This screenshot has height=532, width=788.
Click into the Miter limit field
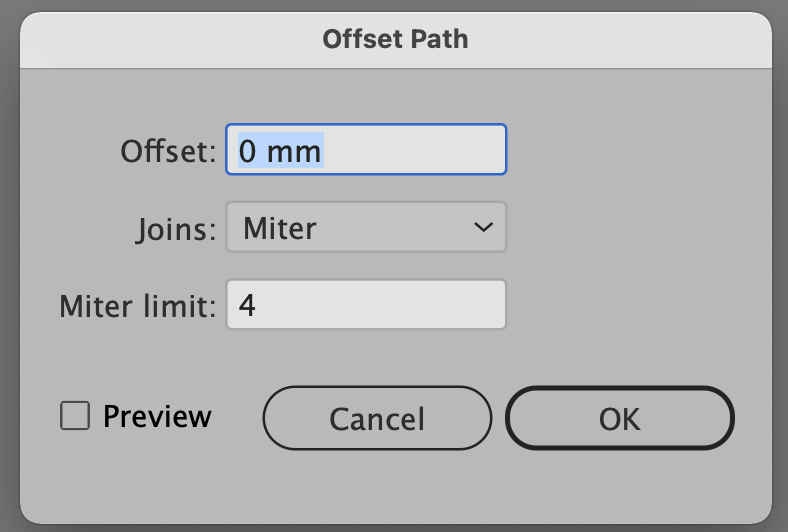[366, 304]
